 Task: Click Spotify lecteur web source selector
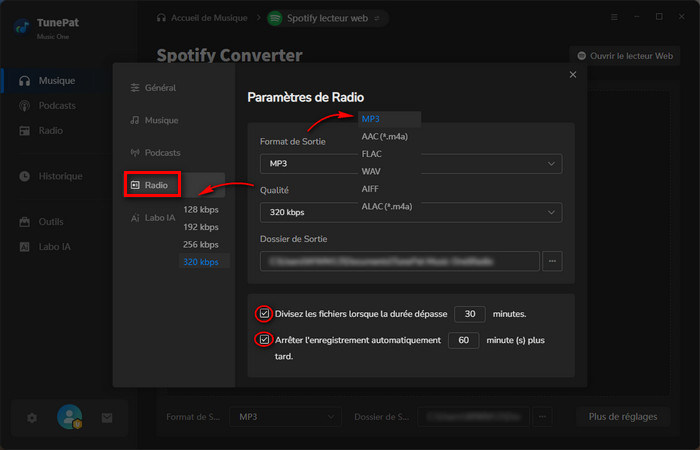[x=328, y=18]
